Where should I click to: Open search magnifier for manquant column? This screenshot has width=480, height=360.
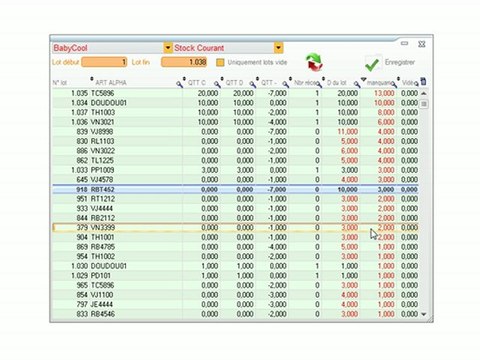click(394, 84)
